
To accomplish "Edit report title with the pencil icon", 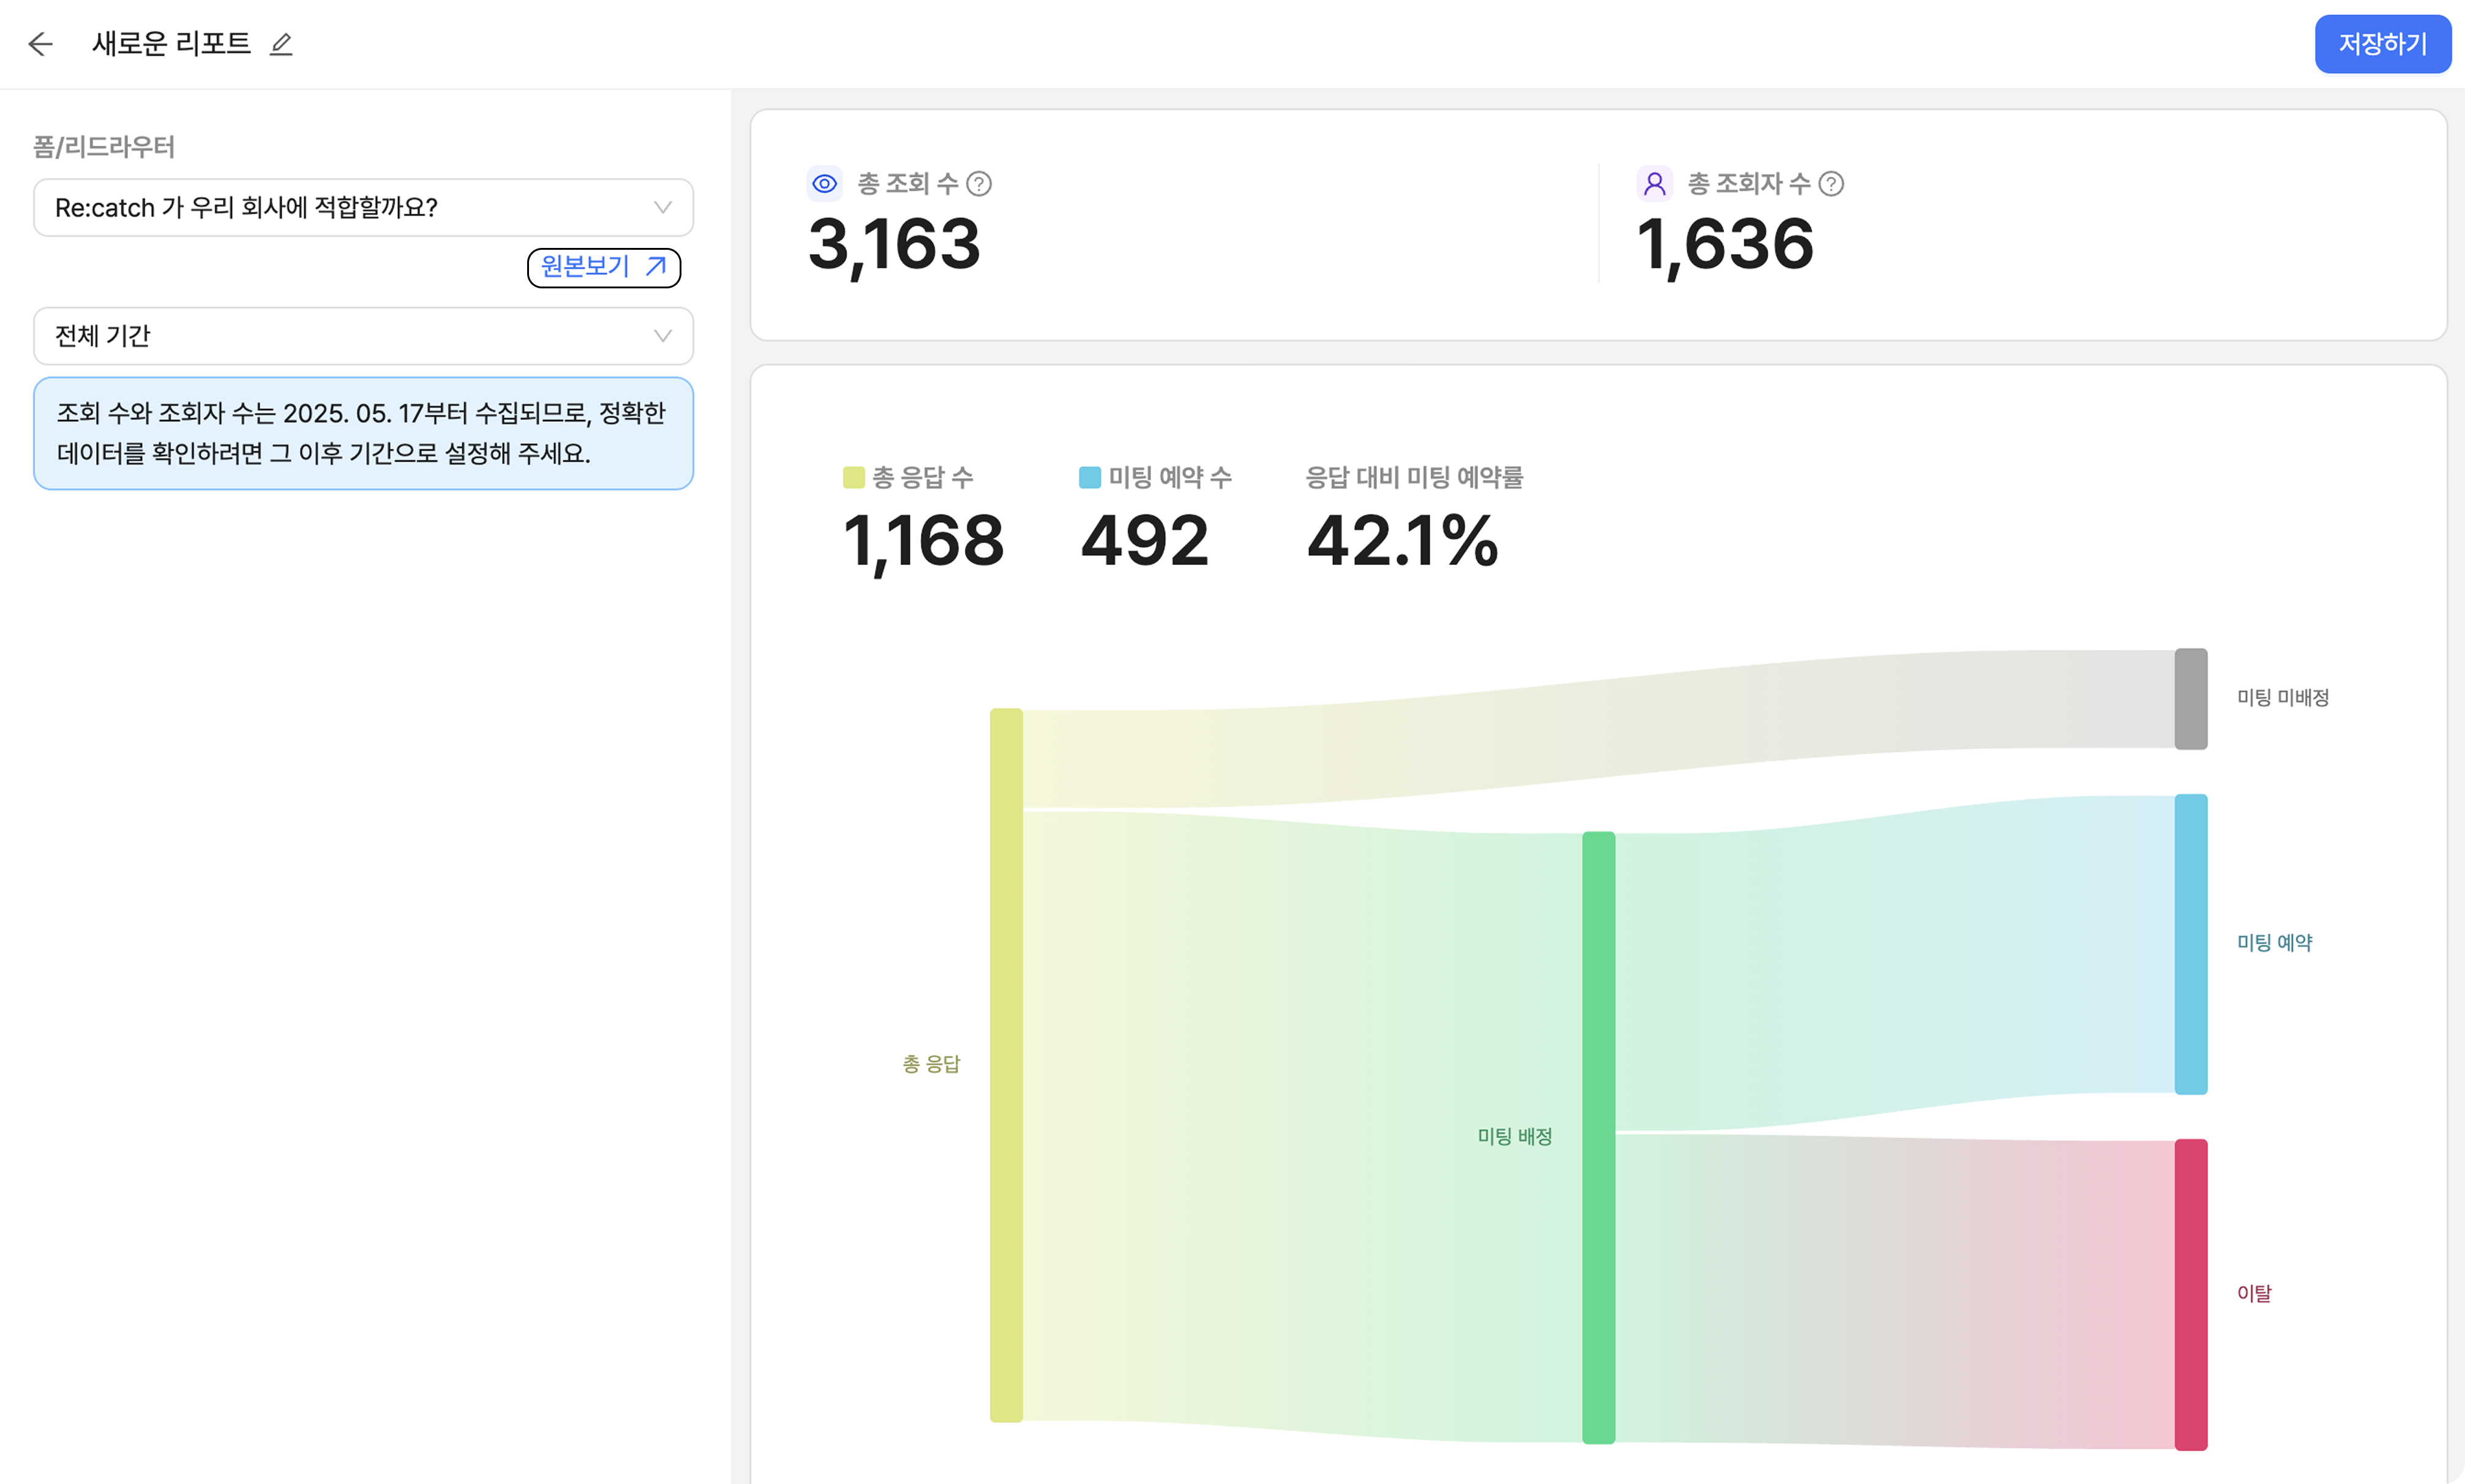I will [281, 44].
